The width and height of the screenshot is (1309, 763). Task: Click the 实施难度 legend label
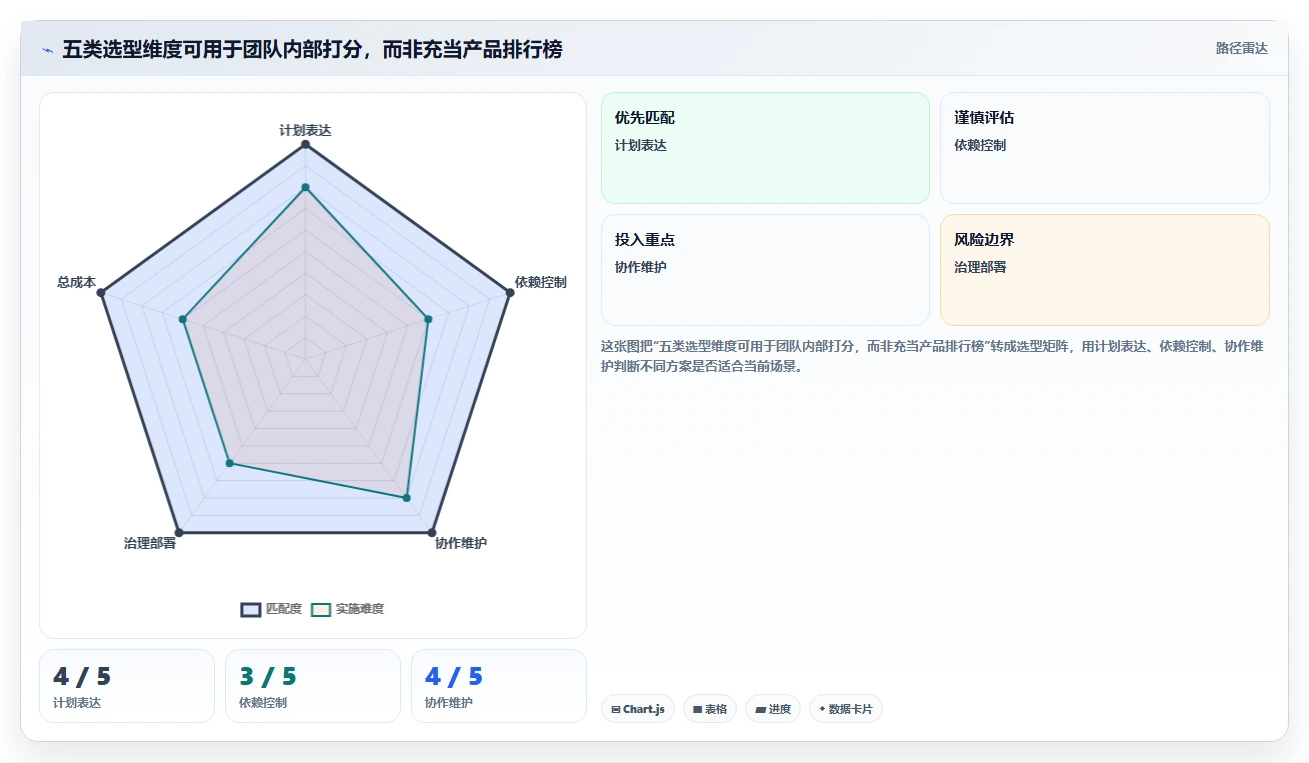click(x=360, y=609)
